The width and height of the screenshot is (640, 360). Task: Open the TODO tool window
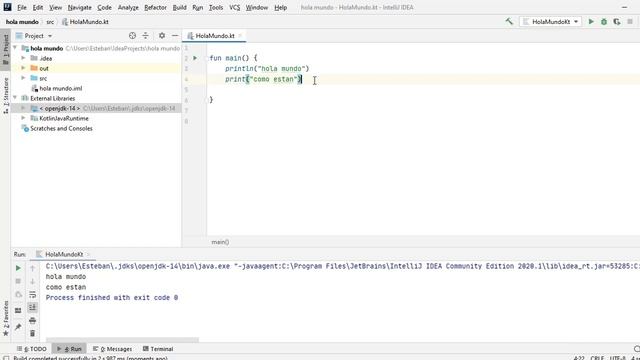tap(32, 349)
